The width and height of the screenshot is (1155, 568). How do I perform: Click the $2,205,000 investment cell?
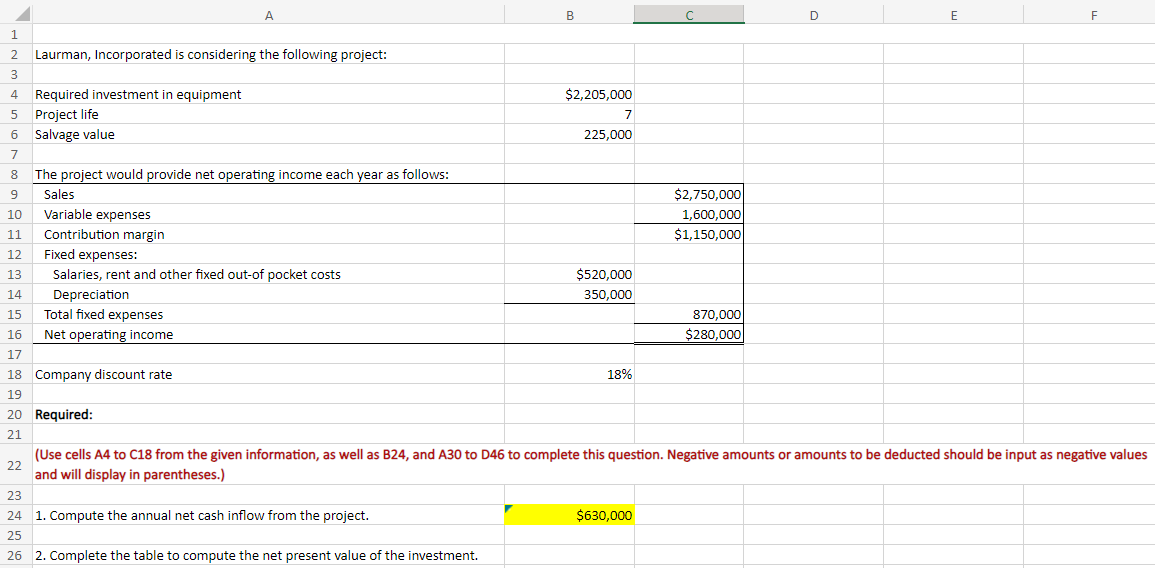pos(569,94)
